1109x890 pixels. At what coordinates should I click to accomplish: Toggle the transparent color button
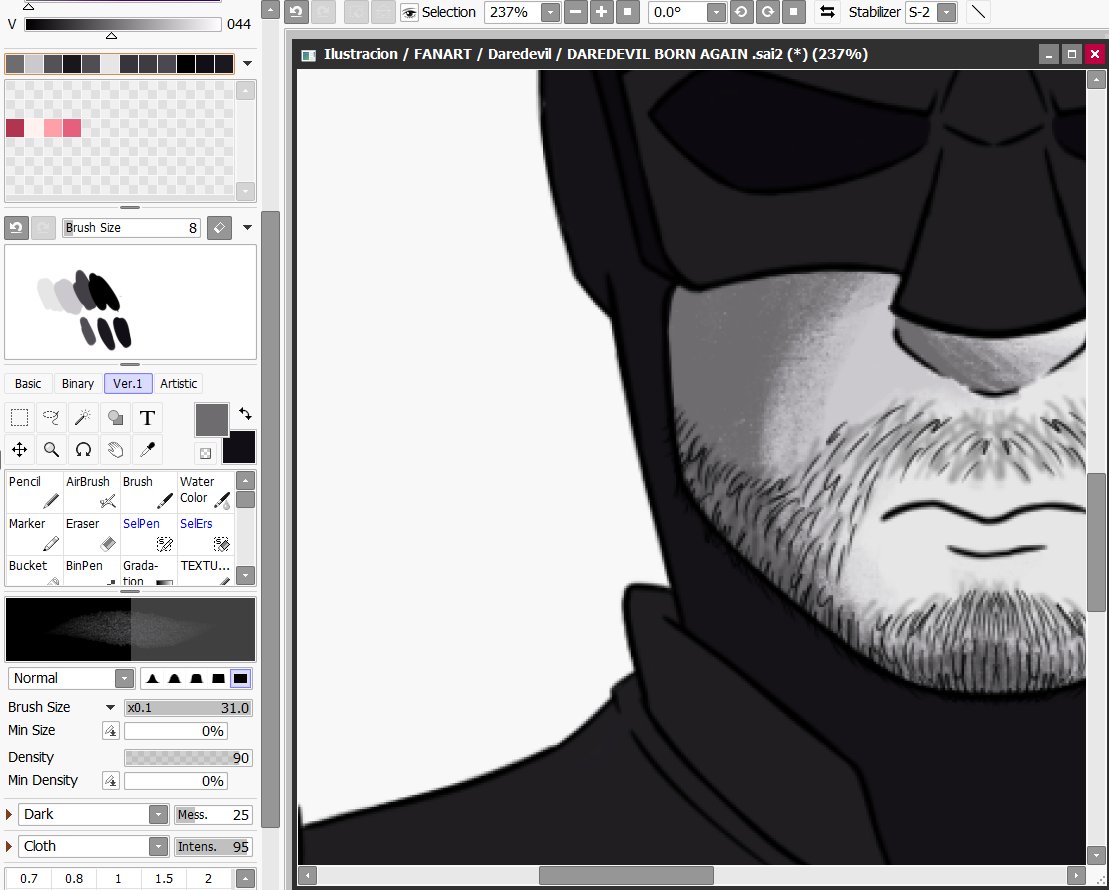(x=205, y=453)
